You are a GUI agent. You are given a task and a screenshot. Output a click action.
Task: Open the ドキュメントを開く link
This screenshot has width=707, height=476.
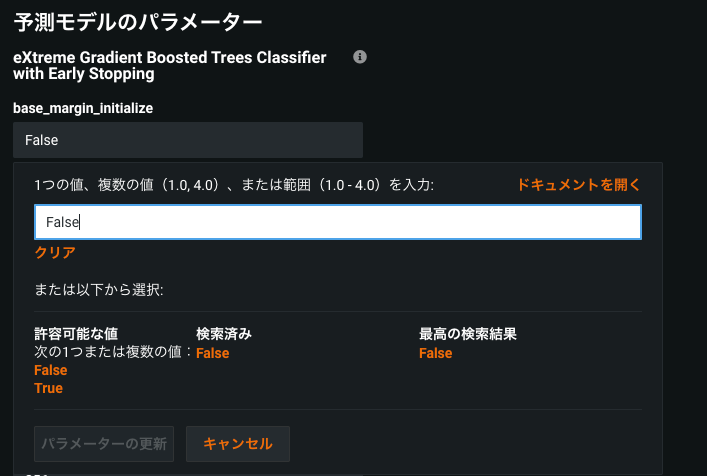578,185
